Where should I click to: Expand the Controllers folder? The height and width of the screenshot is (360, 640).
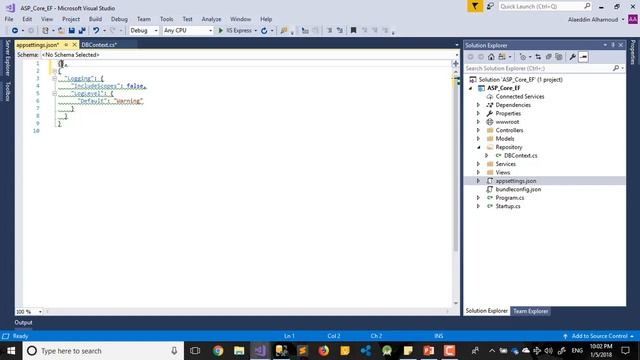(x=478, y=130)
